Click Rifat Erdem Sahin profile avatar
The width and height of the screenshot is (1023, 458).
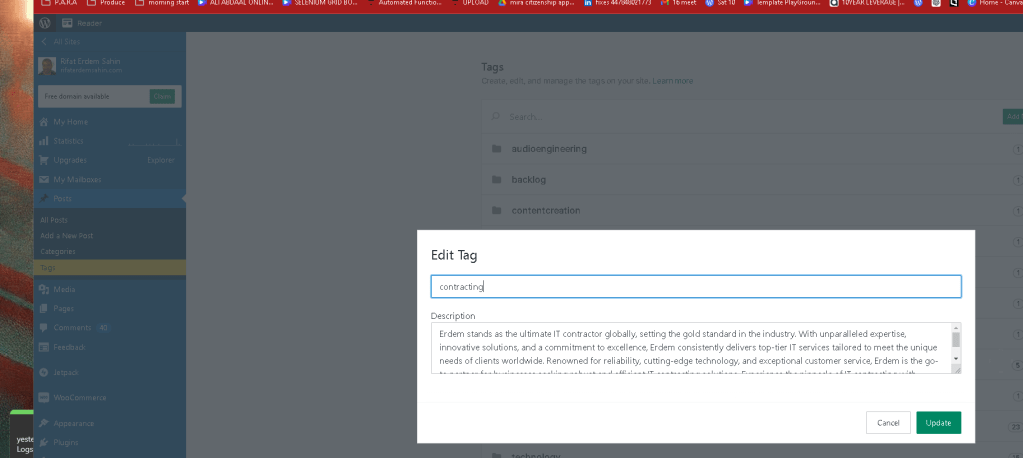tap(47, 66)
